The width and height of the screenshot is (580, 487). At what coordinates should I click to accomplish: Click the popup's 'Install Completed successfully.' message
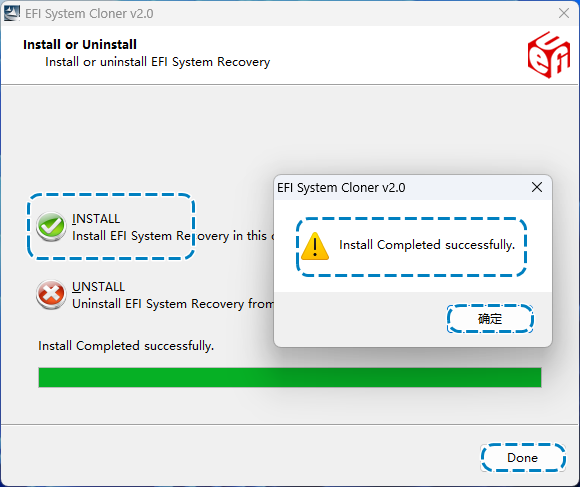[x=427, y=245]
